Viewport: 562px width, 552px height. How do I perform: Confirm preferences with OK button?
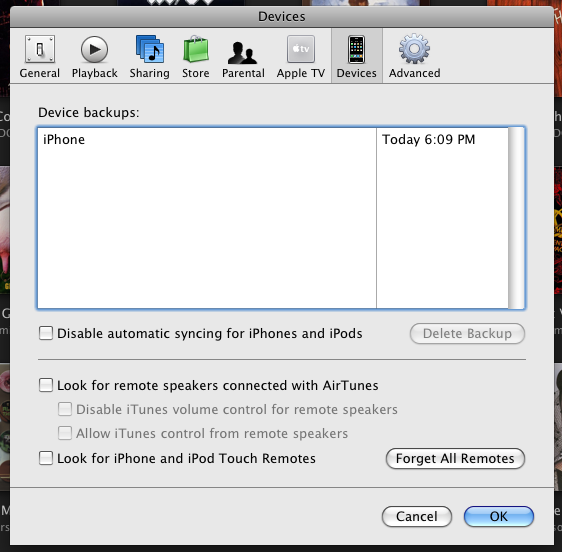(499, 517)
